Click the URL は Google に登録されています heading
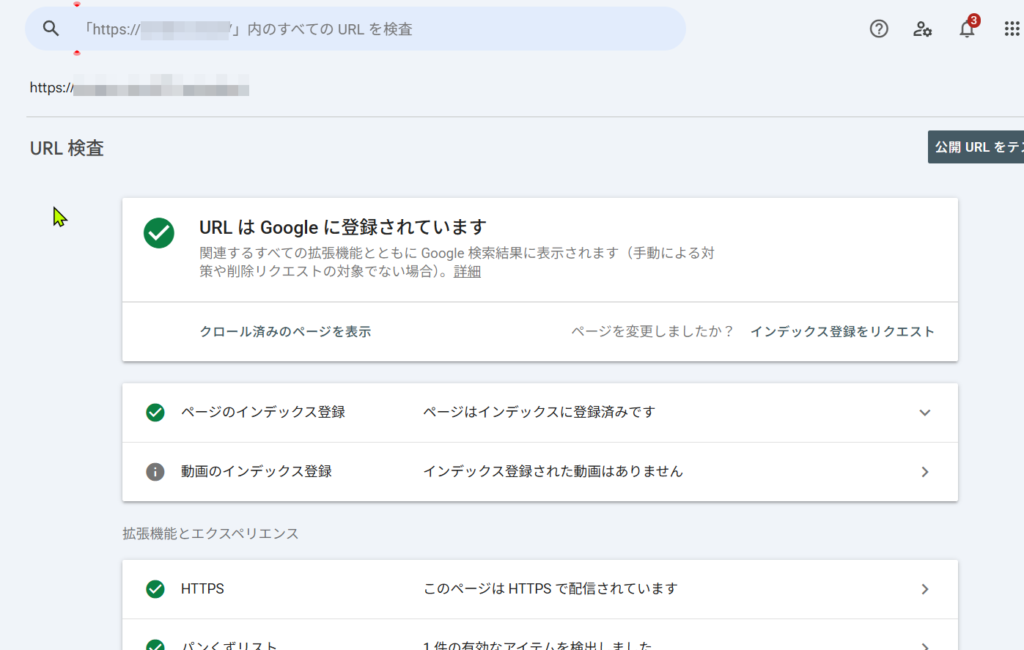Screen dimensions: 1024x650 [x=342, y=227]
